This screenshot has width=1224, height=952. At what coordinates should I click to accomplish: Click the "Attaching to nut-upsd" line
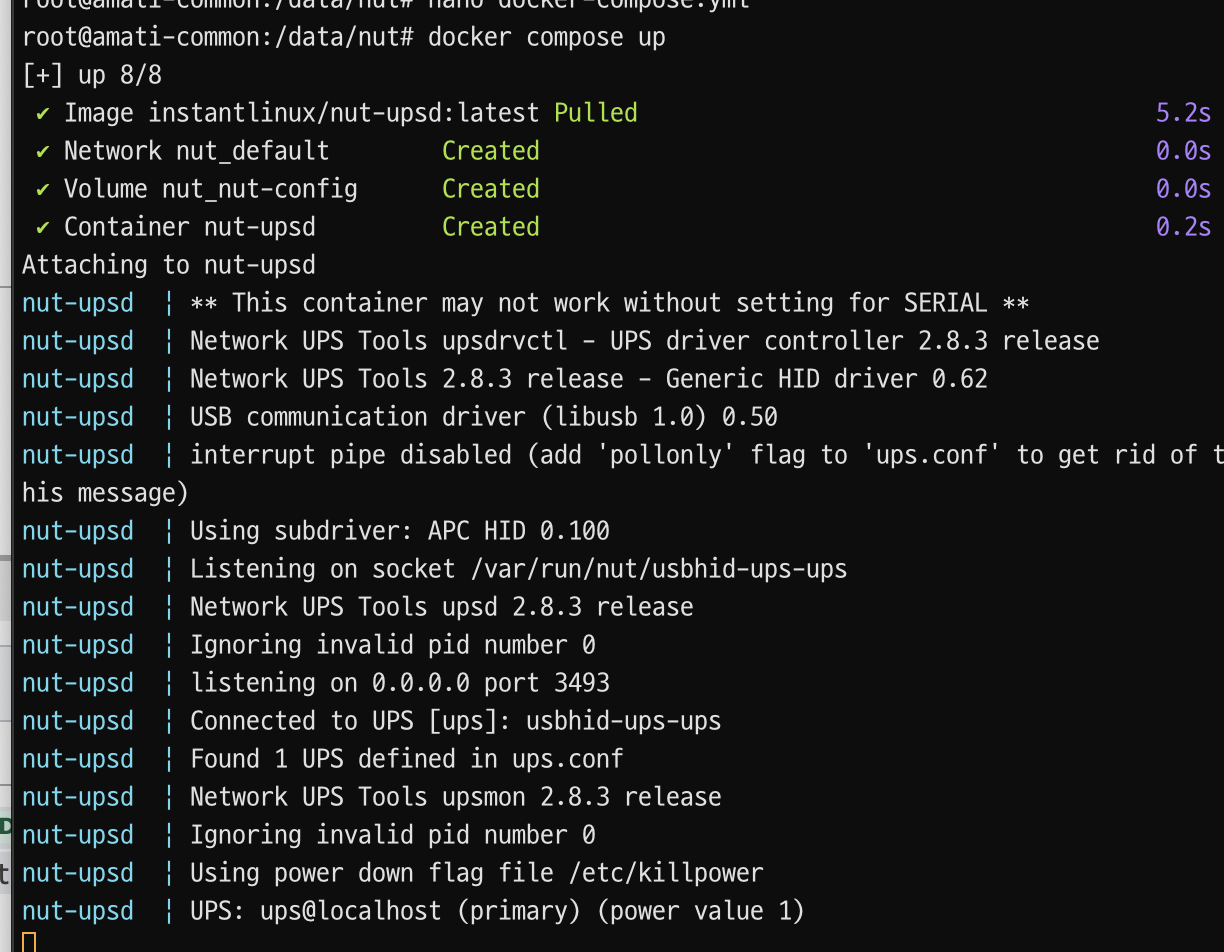pos(168,265)
